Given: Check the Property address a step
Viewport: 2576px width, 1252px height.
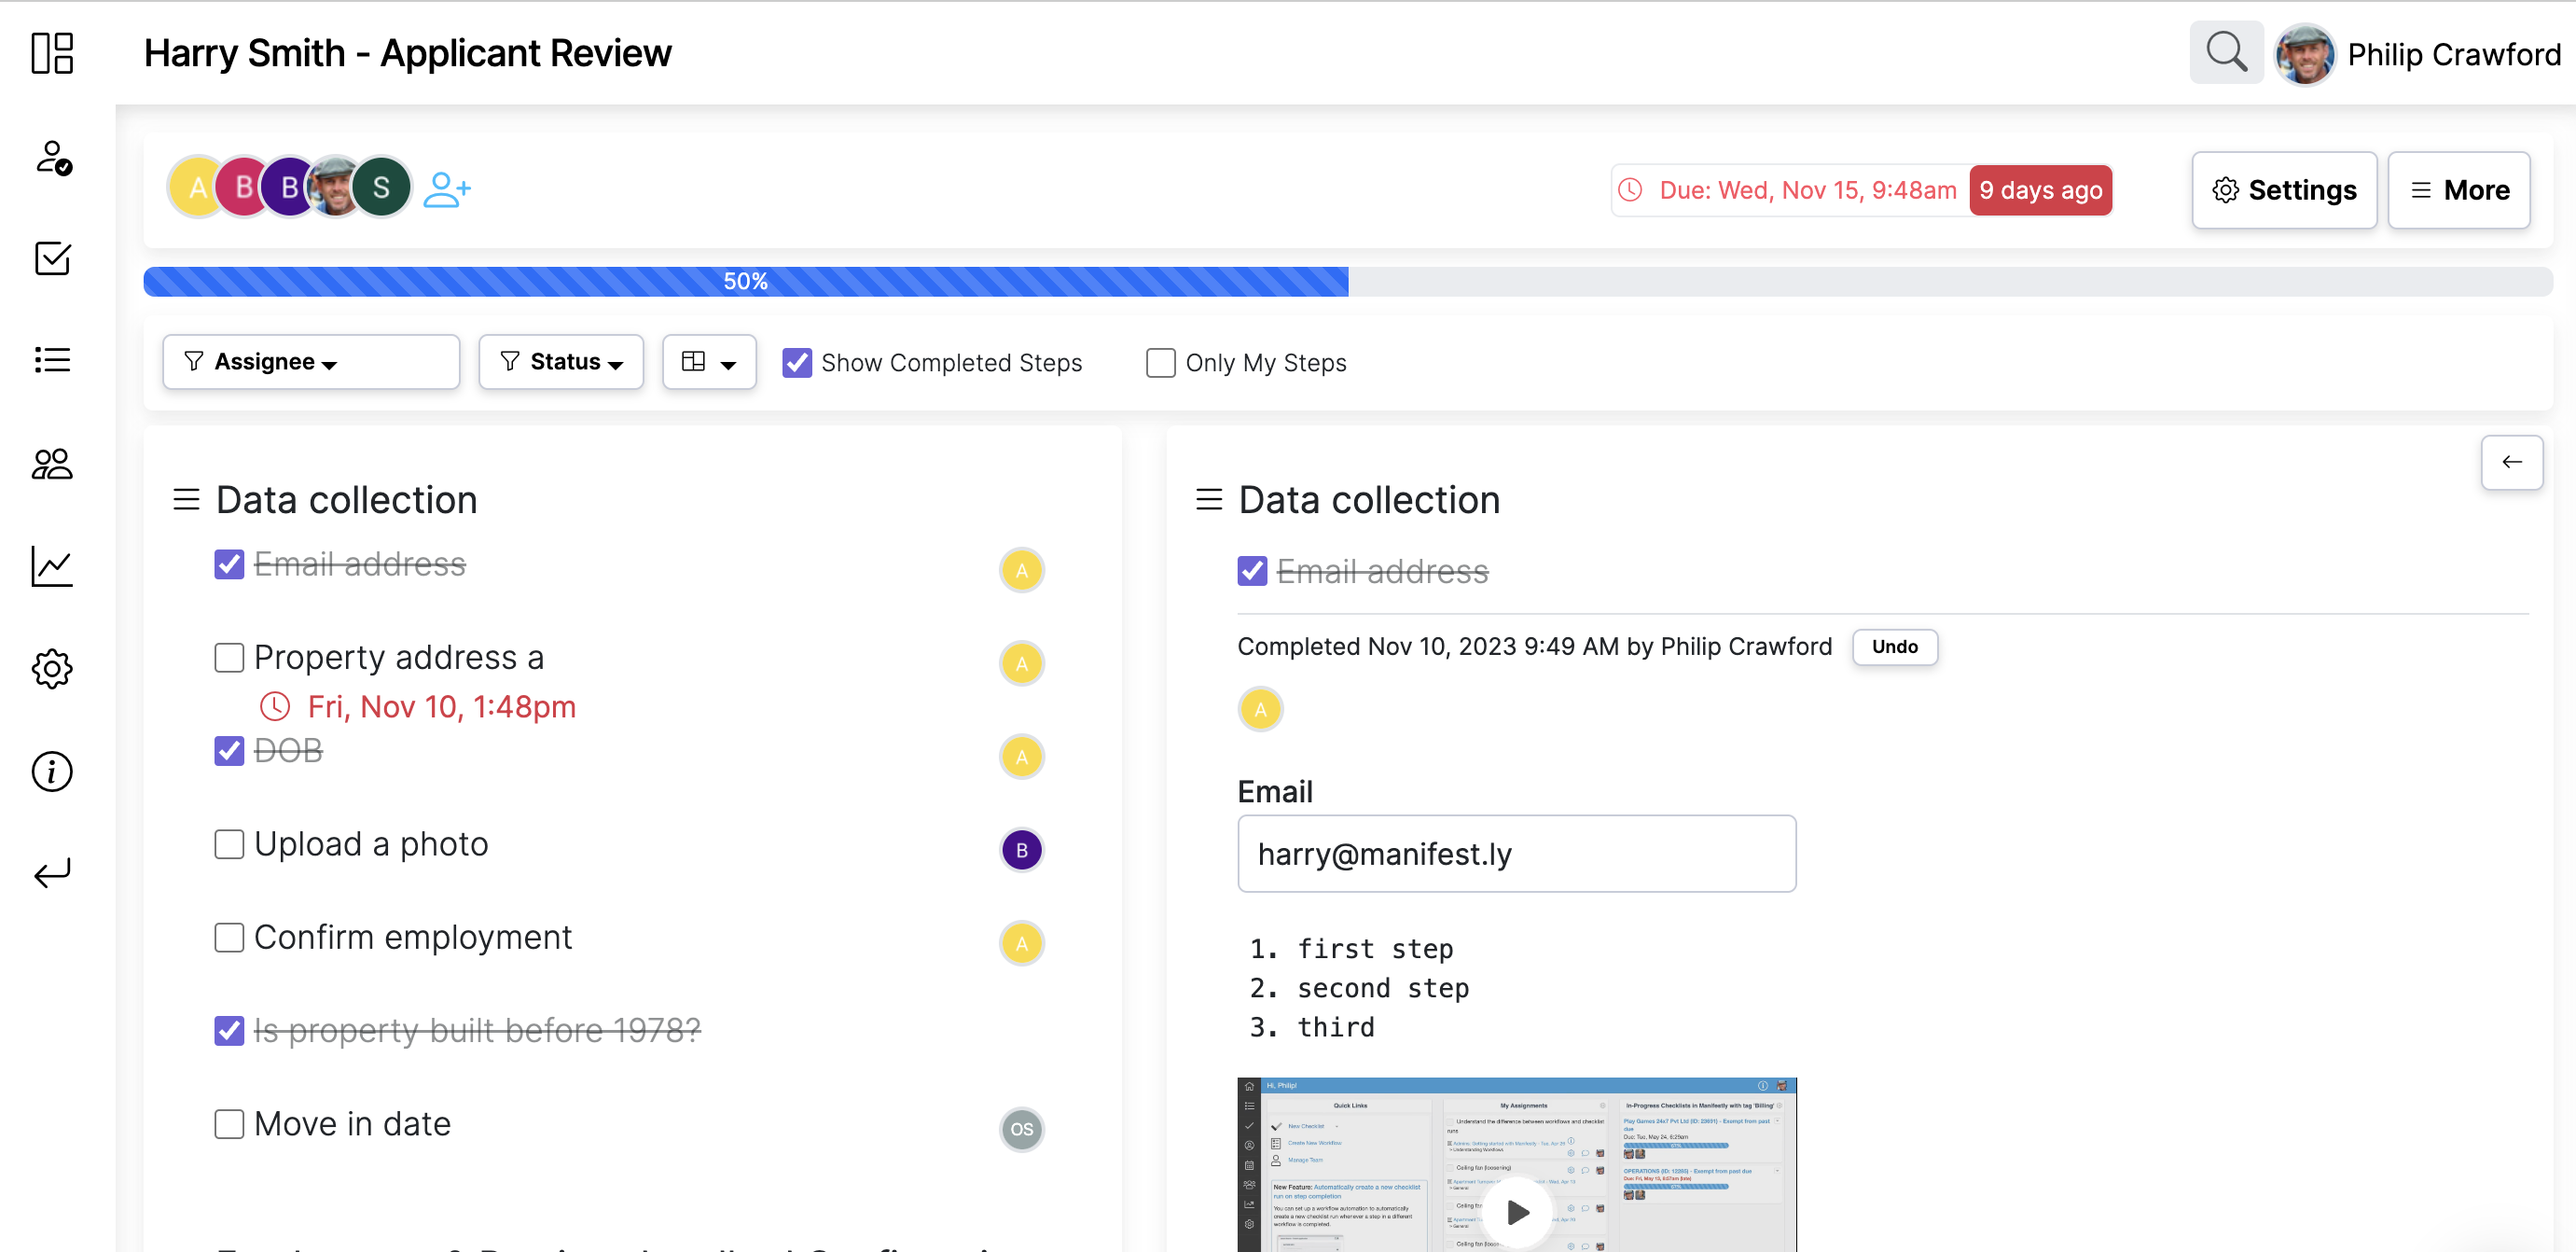Looking at the screenshot, I should (229, 657).
